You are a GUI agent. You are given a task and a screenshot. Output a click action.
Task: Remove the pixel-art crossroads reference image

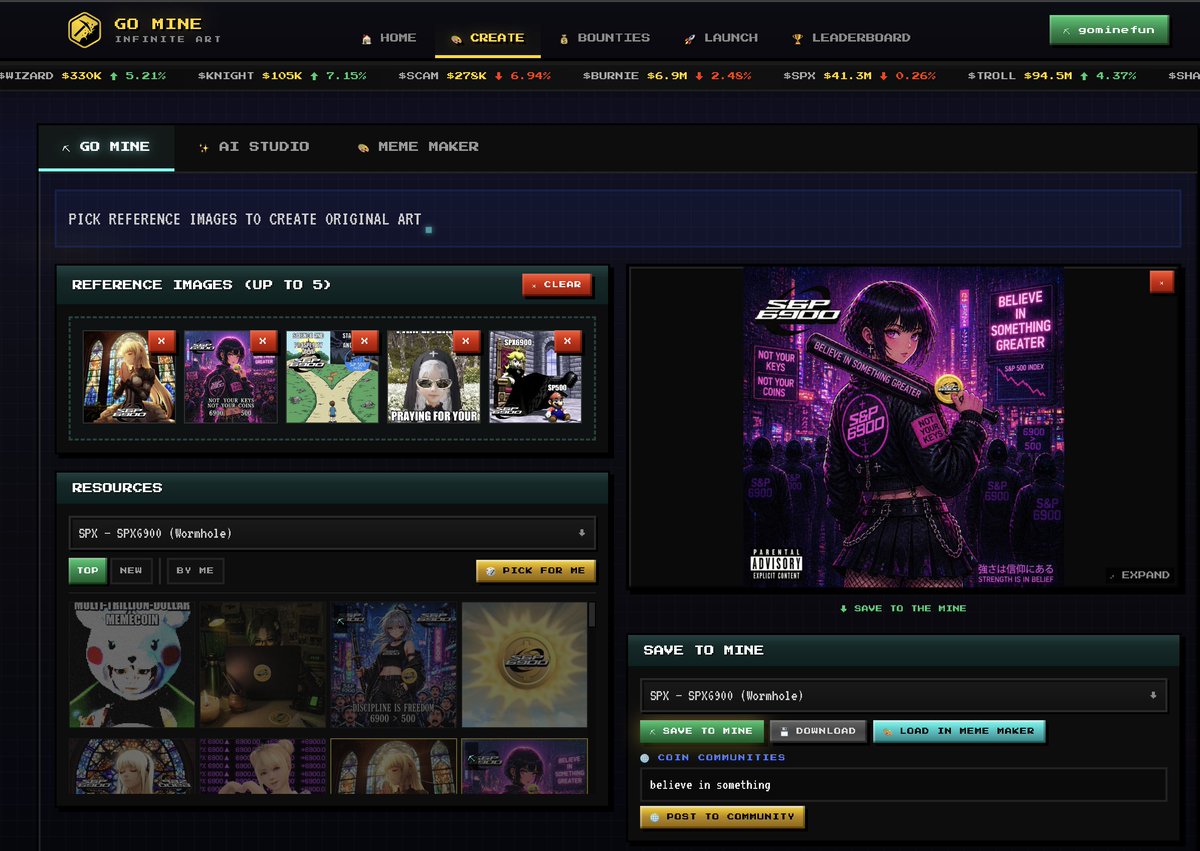point(365,341)
